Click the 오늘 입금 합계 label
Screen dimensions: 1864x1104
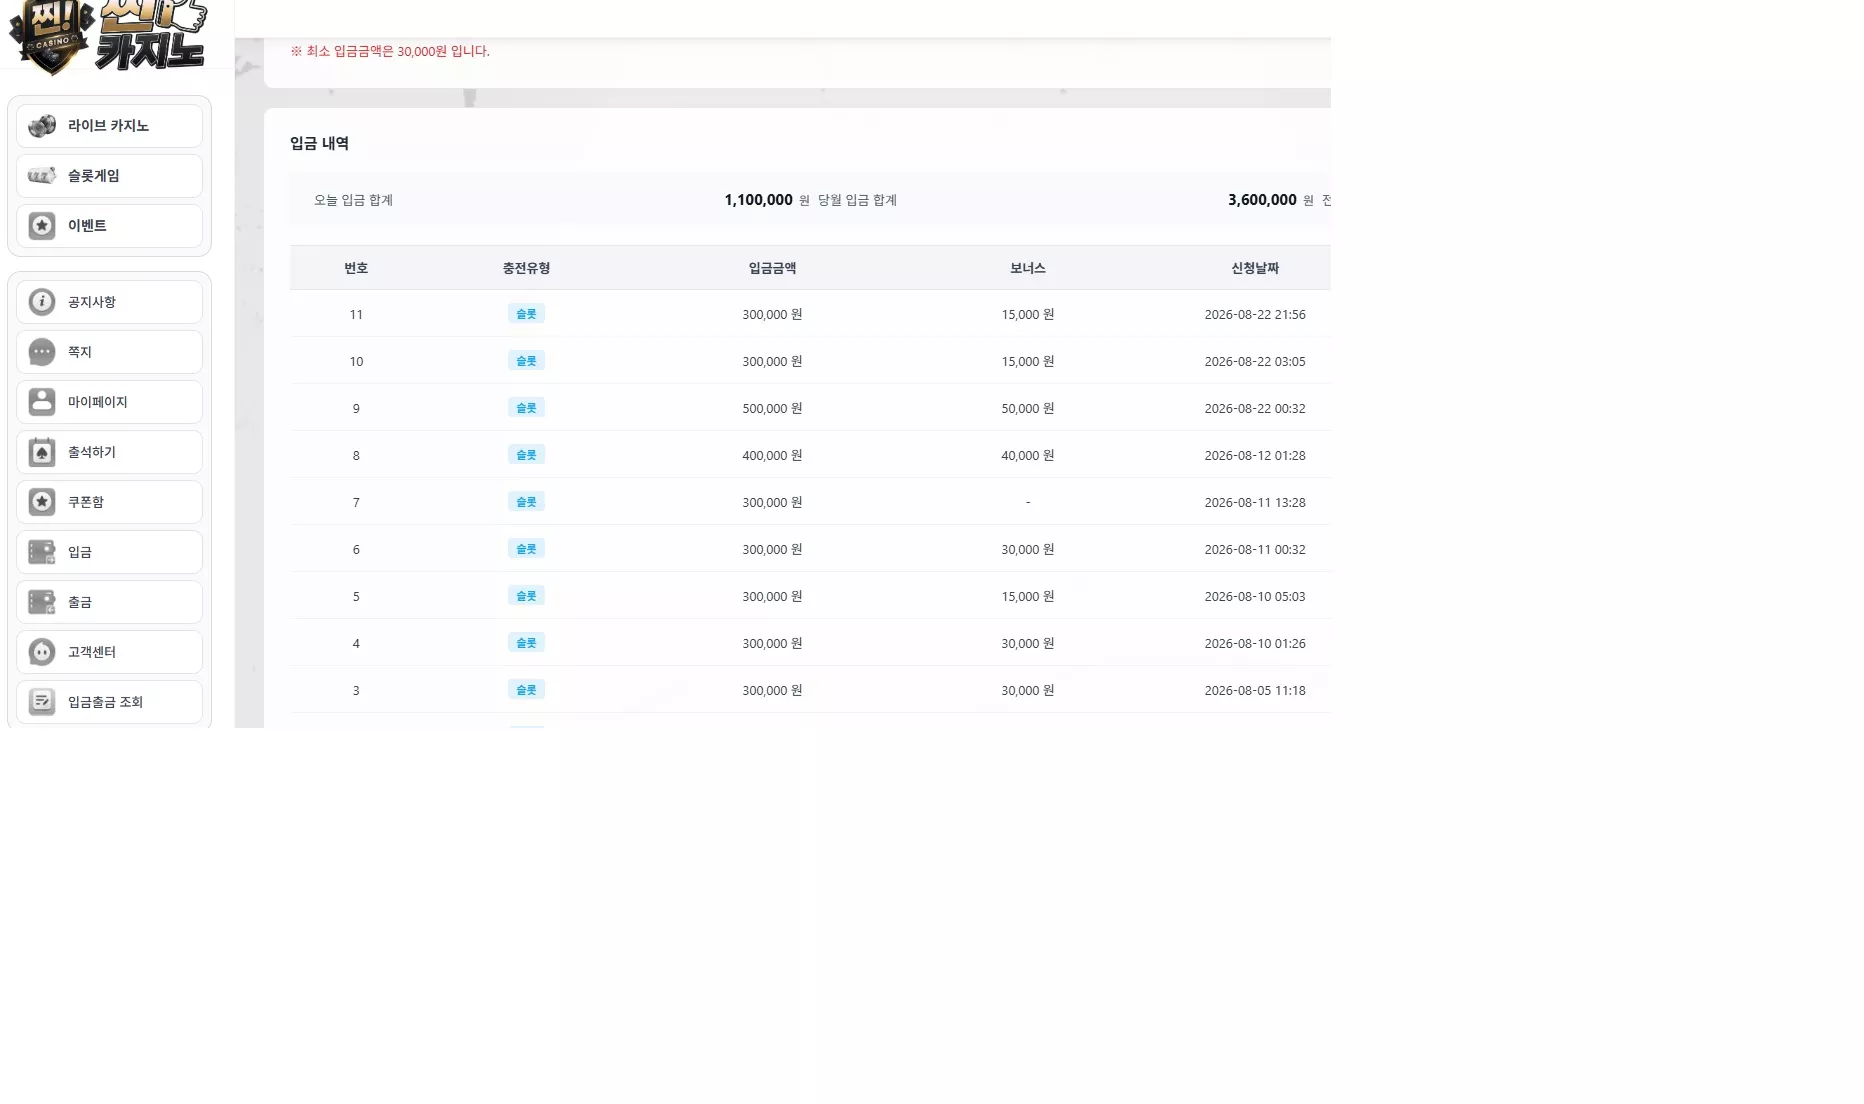tap(353, 200)
